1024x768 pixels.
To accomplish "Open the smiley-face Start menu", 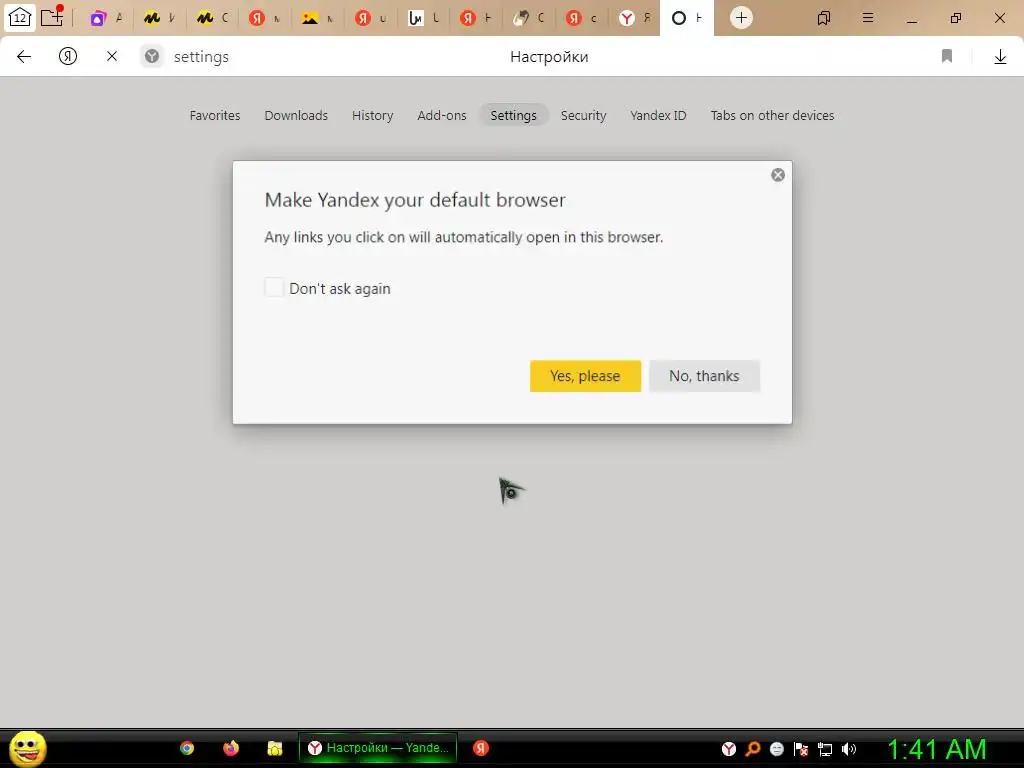I will point(27,748).
